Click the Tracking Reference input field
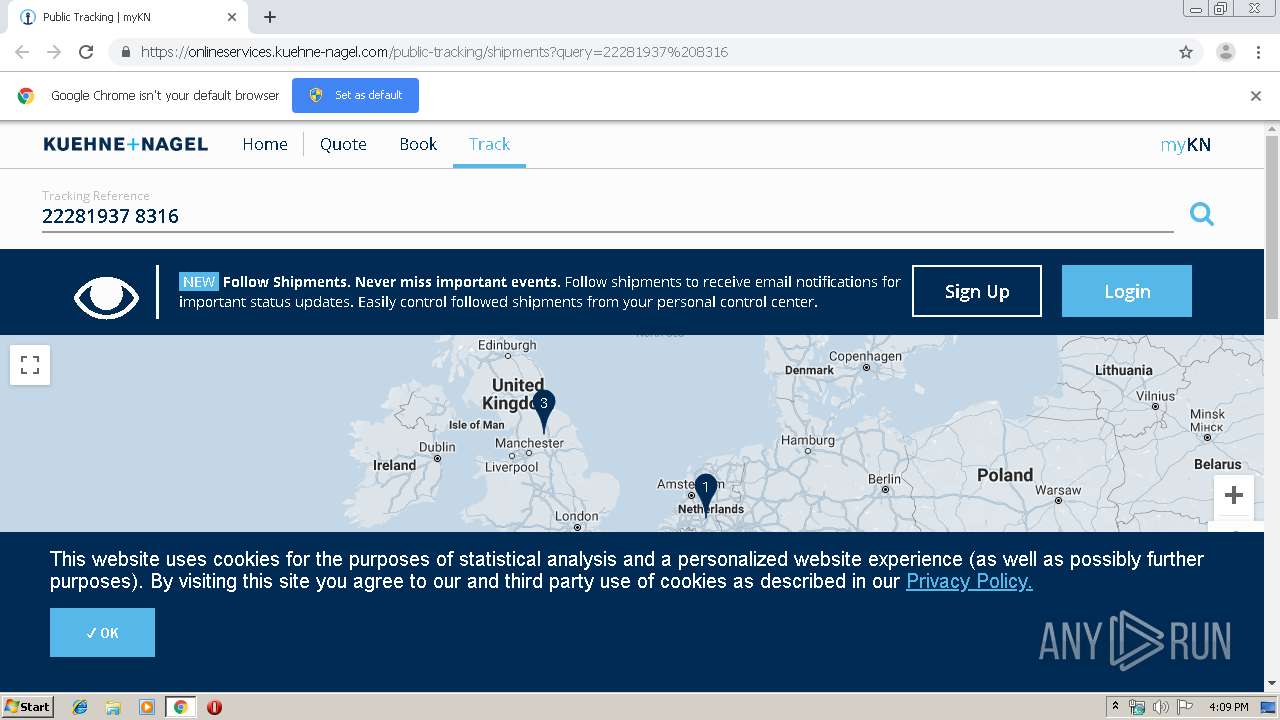Viewport: 1280px width, 720px height. [607, 216]
